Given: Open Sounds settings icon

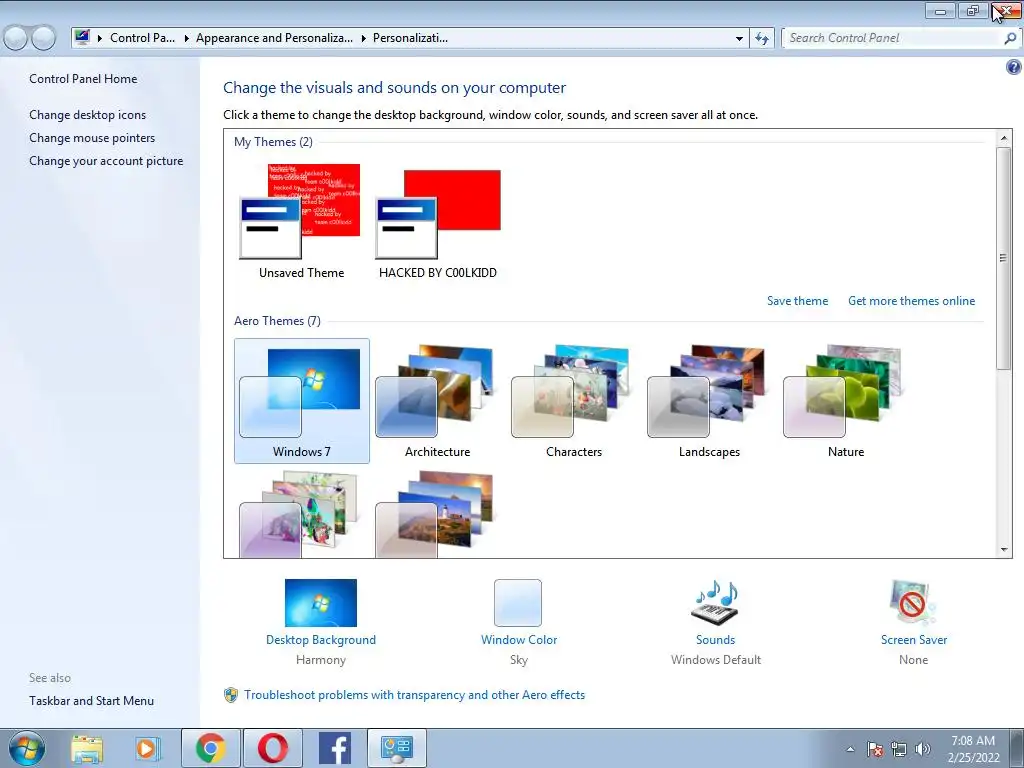Looking at the screenshot, I should pos(716,602).
